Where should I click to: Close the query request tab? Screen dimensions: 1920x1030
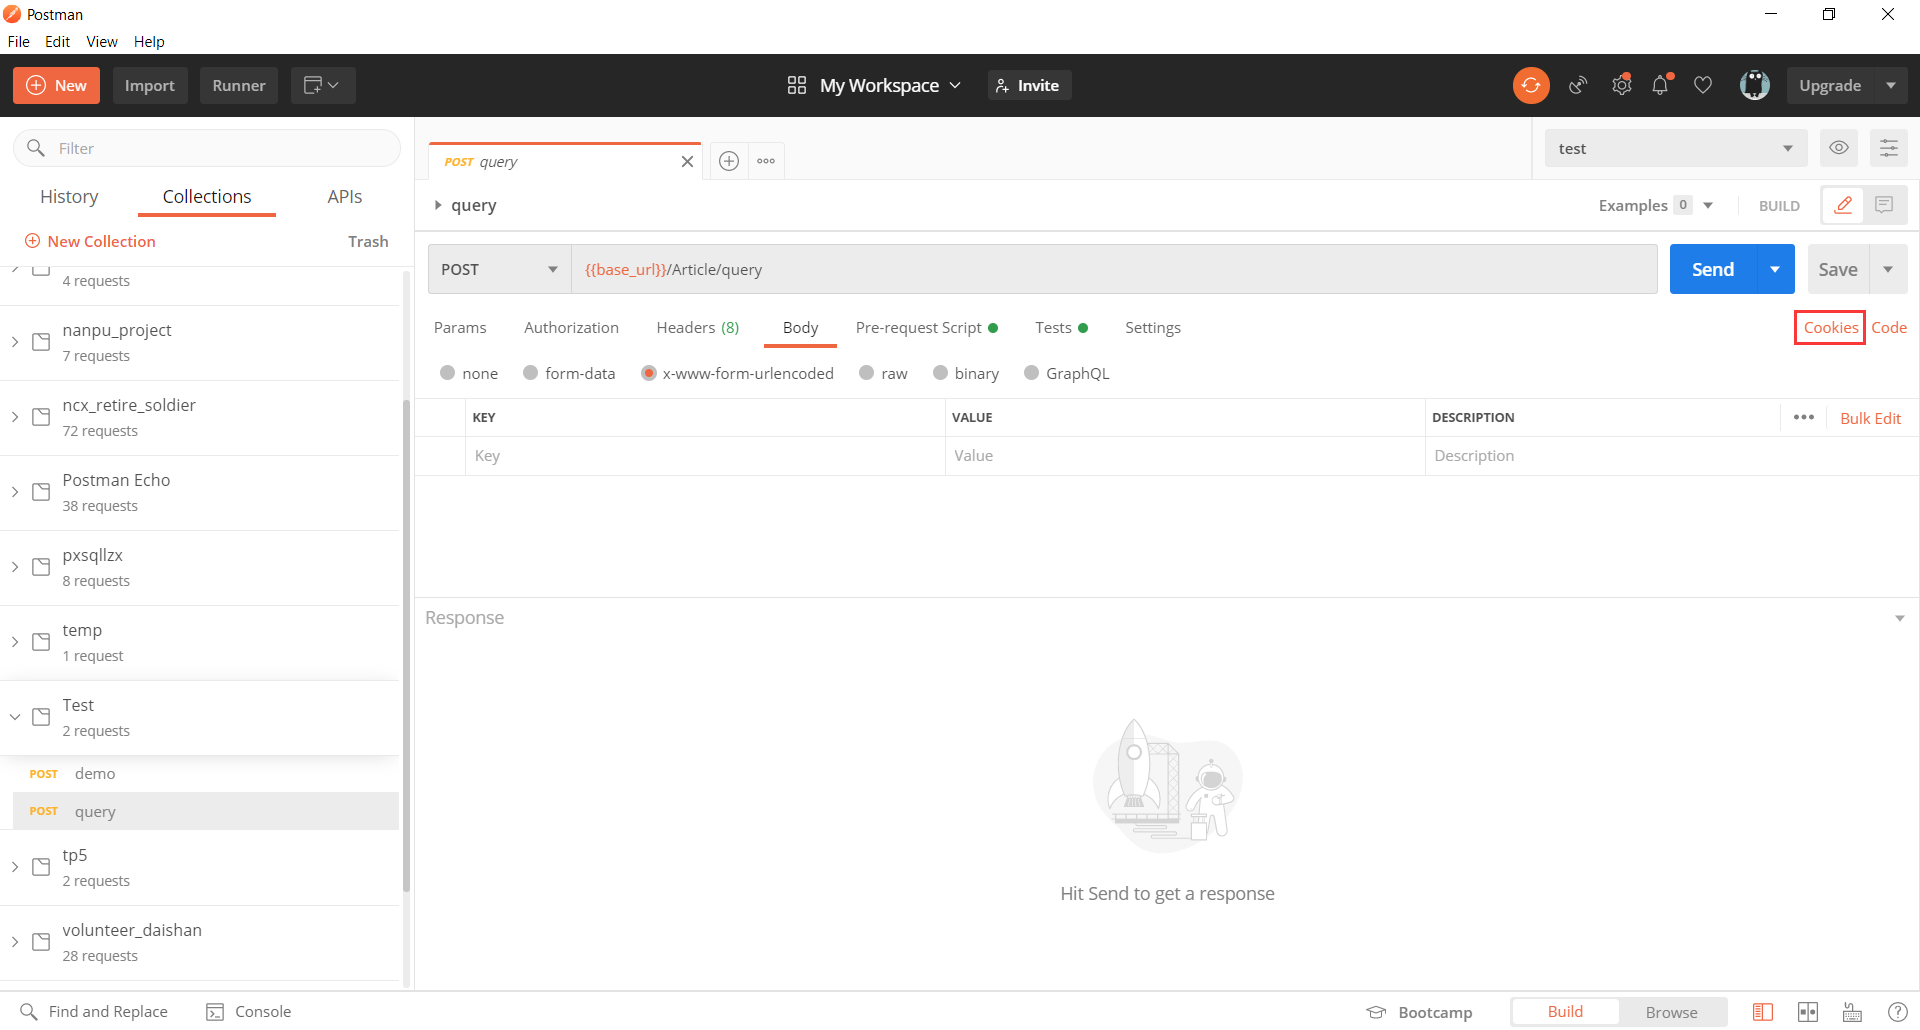coord(687,162)
